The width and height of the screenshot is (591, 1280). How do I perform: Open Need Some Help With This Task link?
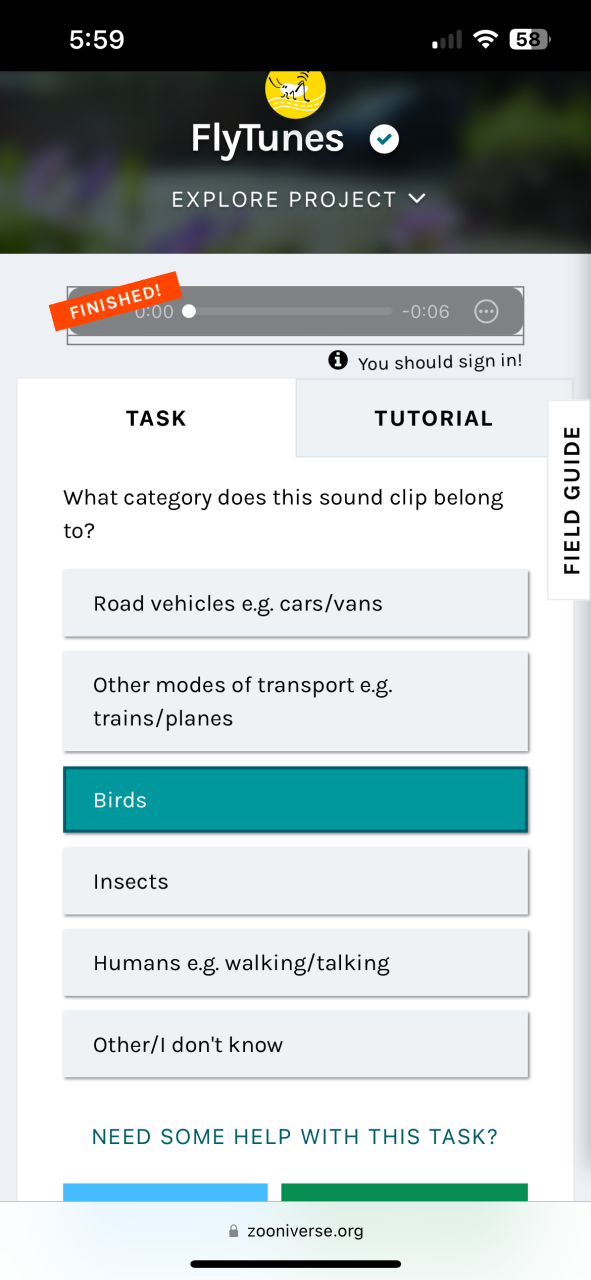tap(295, 1137)
